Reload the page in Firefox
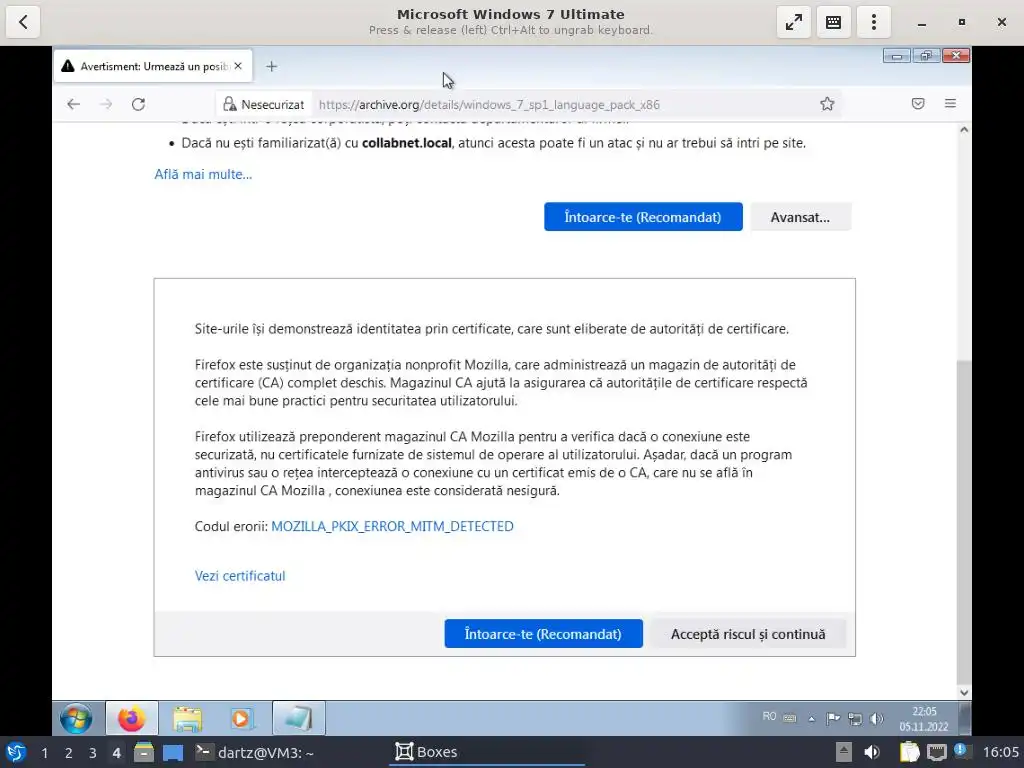The width and height of the screenshot is (1024, 768). (x=138, y=104)
